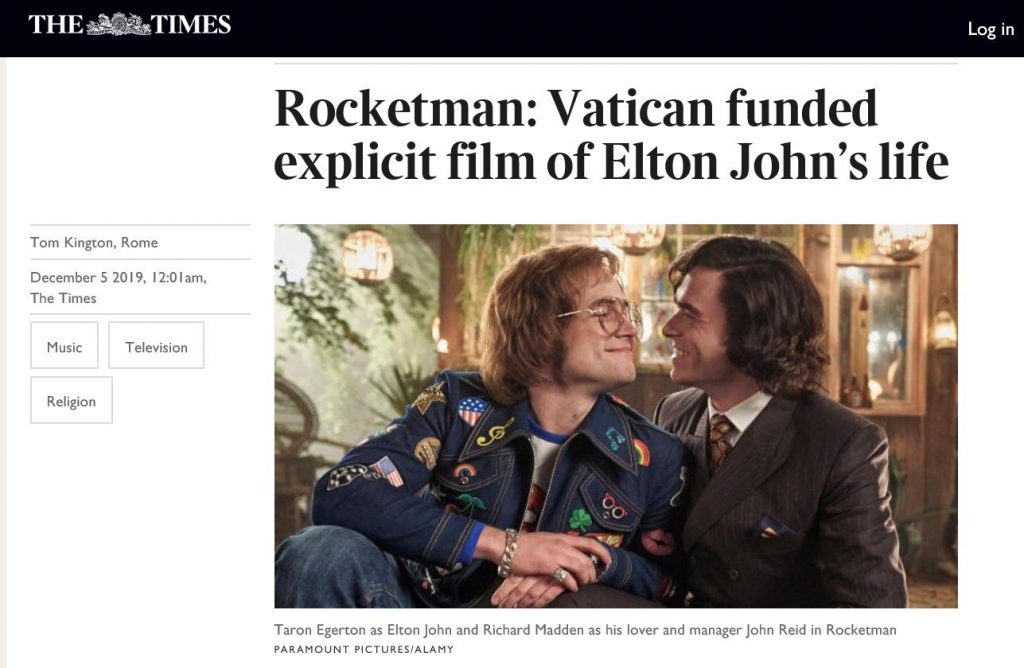This screenshot has width=1024, height=668.
Task: Open the Rocketman article photo
Action: pos(616,416)
